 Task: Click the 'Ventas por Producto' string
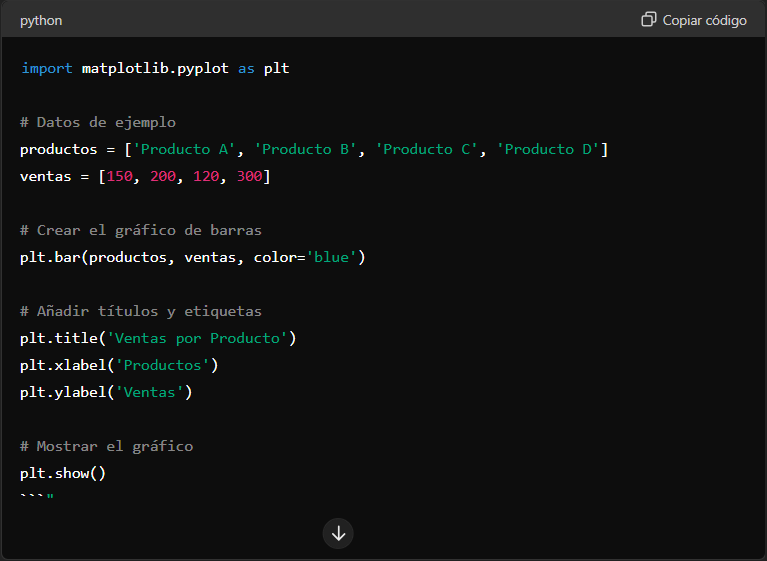click(197, 338)
